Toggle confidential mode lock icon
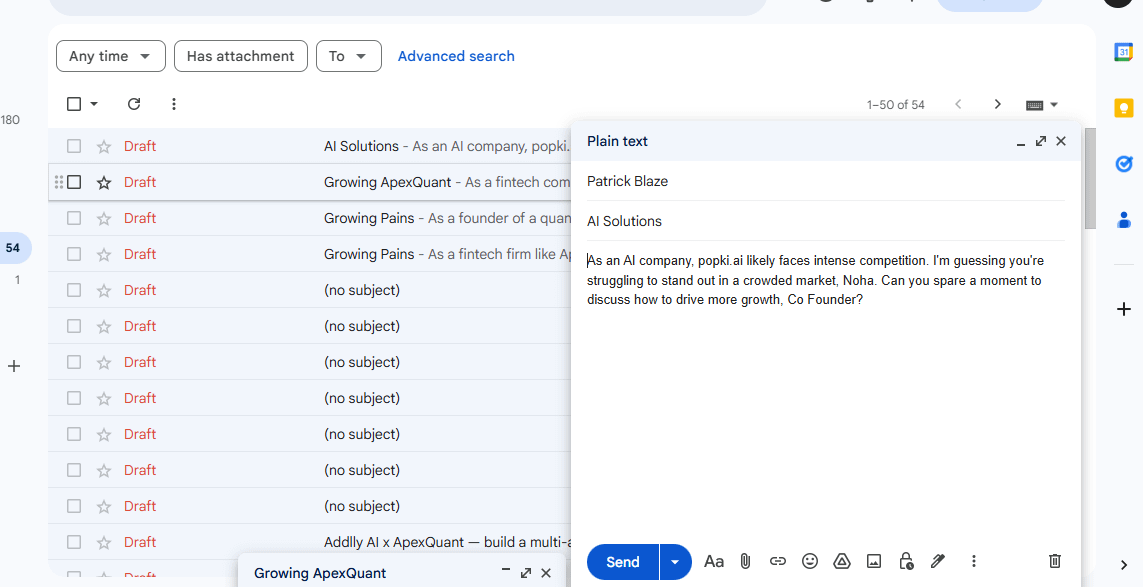 click(906, 561)
